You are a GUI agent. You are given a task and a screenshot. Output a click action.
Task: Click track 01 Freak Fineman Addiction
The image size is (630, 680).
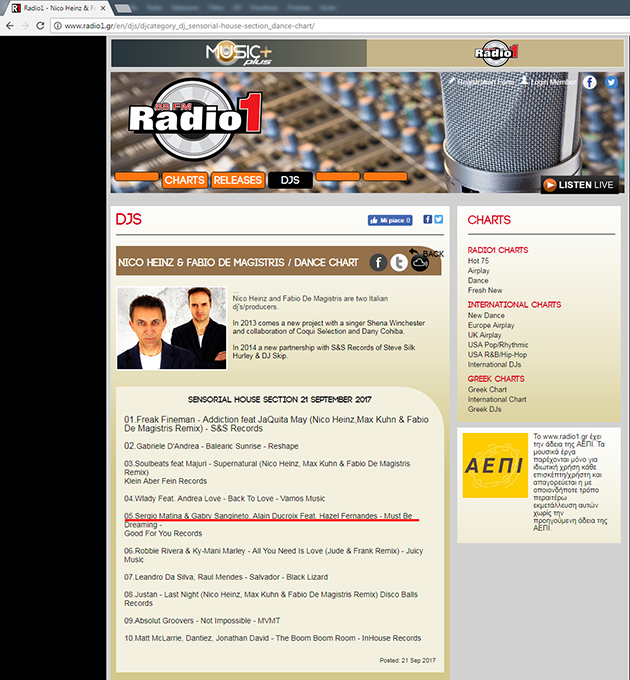(x=277, y=424)
